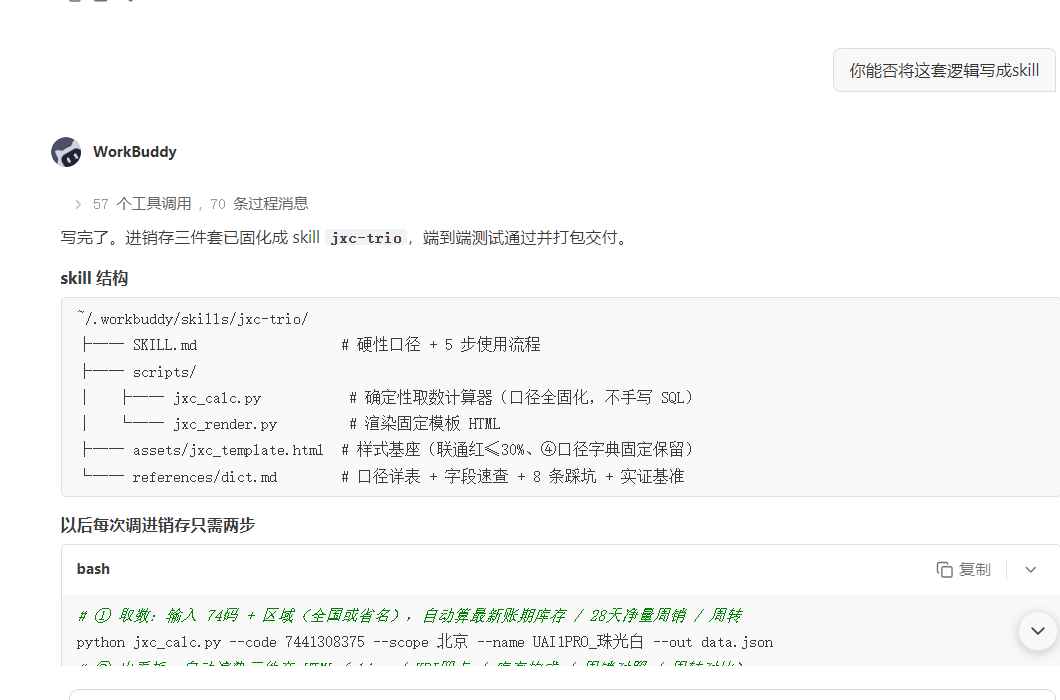Click the python jxc_calc.py command line

425,642
